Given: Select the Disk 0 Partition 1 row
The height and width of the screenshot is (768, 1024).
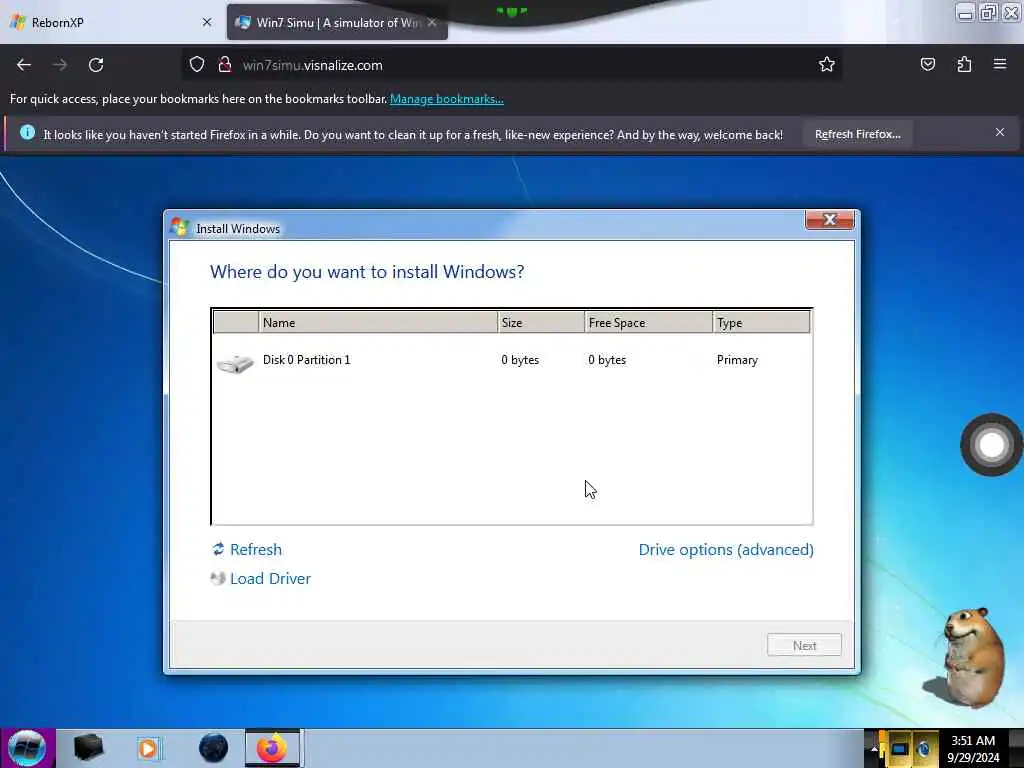Looking at the screenshot, I should click(512, 360).
